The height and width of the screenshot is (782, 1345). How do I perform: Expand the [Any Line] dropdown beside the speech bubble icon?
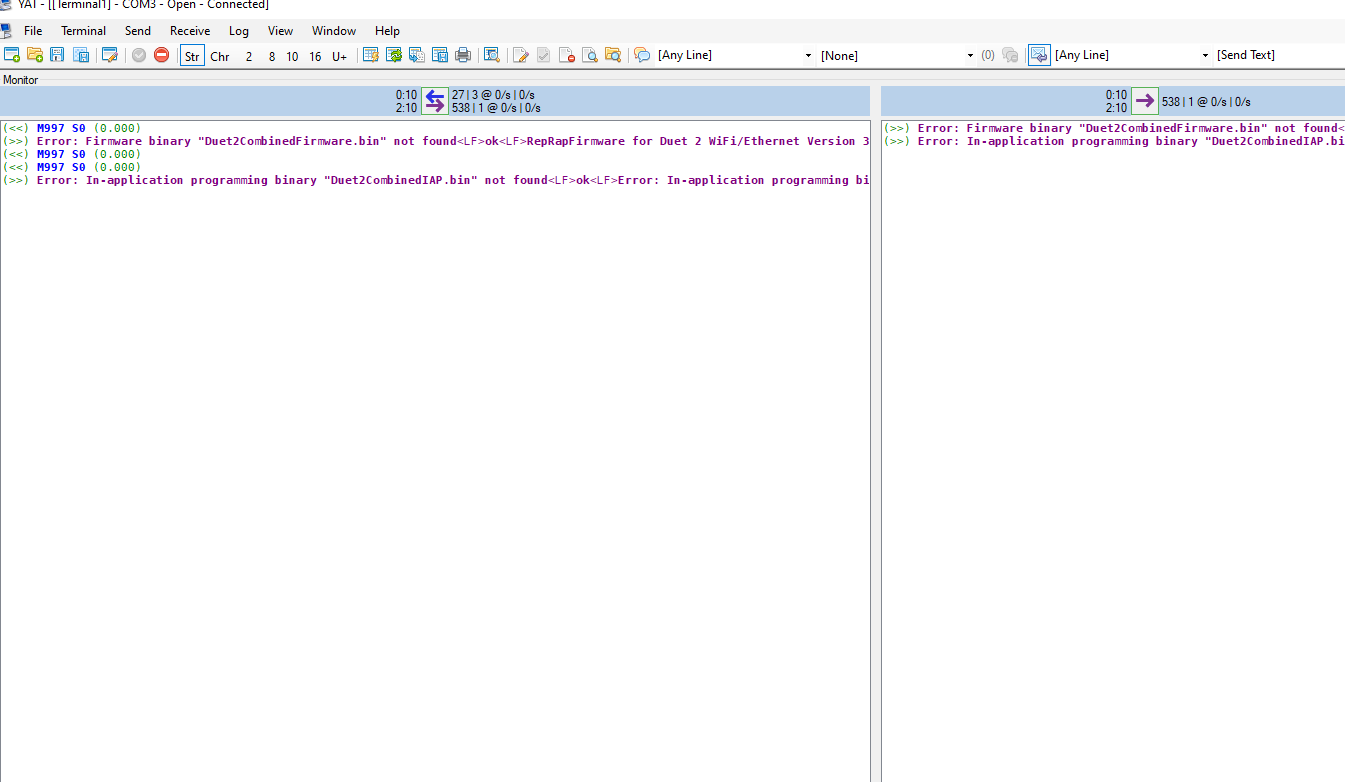808,56
